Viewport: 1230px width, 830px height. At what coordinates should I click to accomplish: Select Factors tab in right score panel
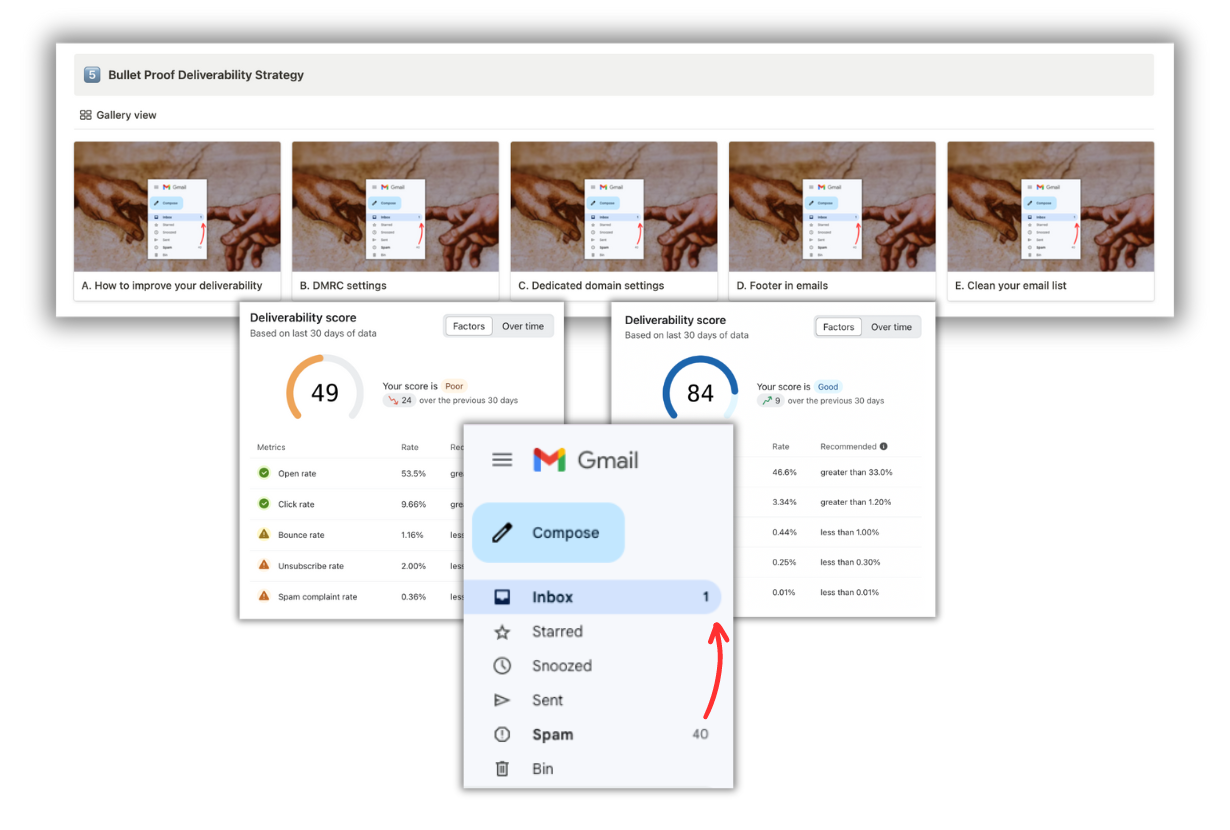coord(838,327)
